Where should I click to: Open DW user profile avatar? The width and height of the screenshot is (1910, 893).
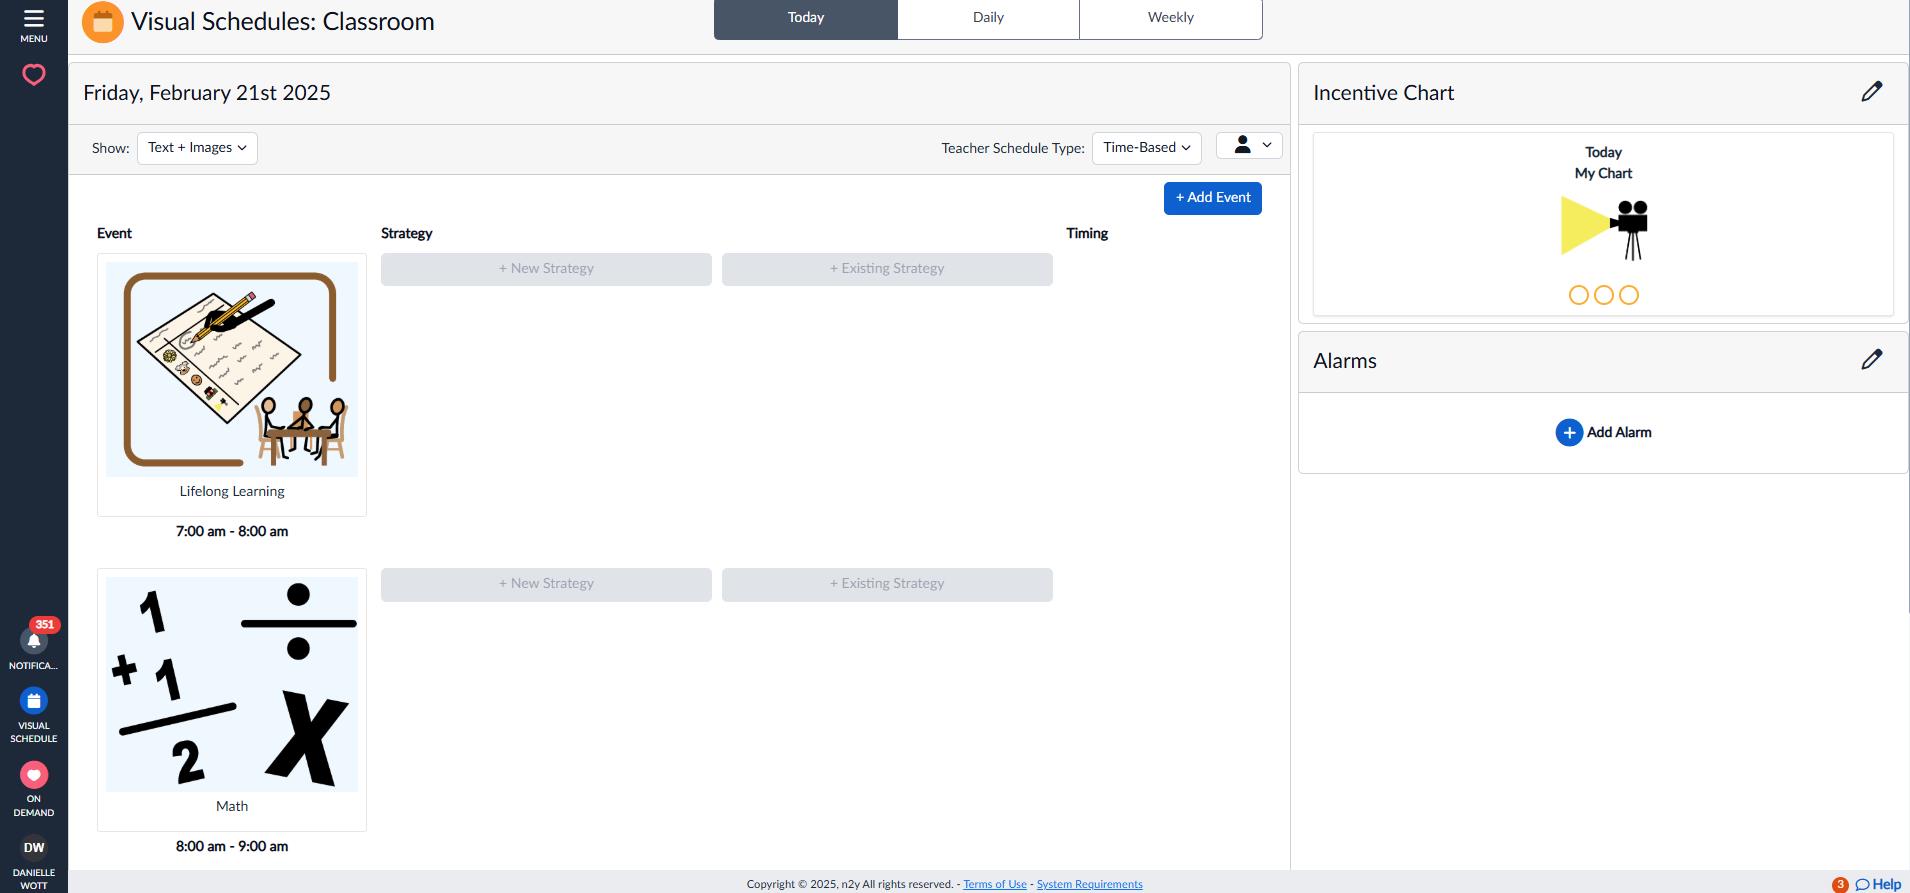(34, 847)
